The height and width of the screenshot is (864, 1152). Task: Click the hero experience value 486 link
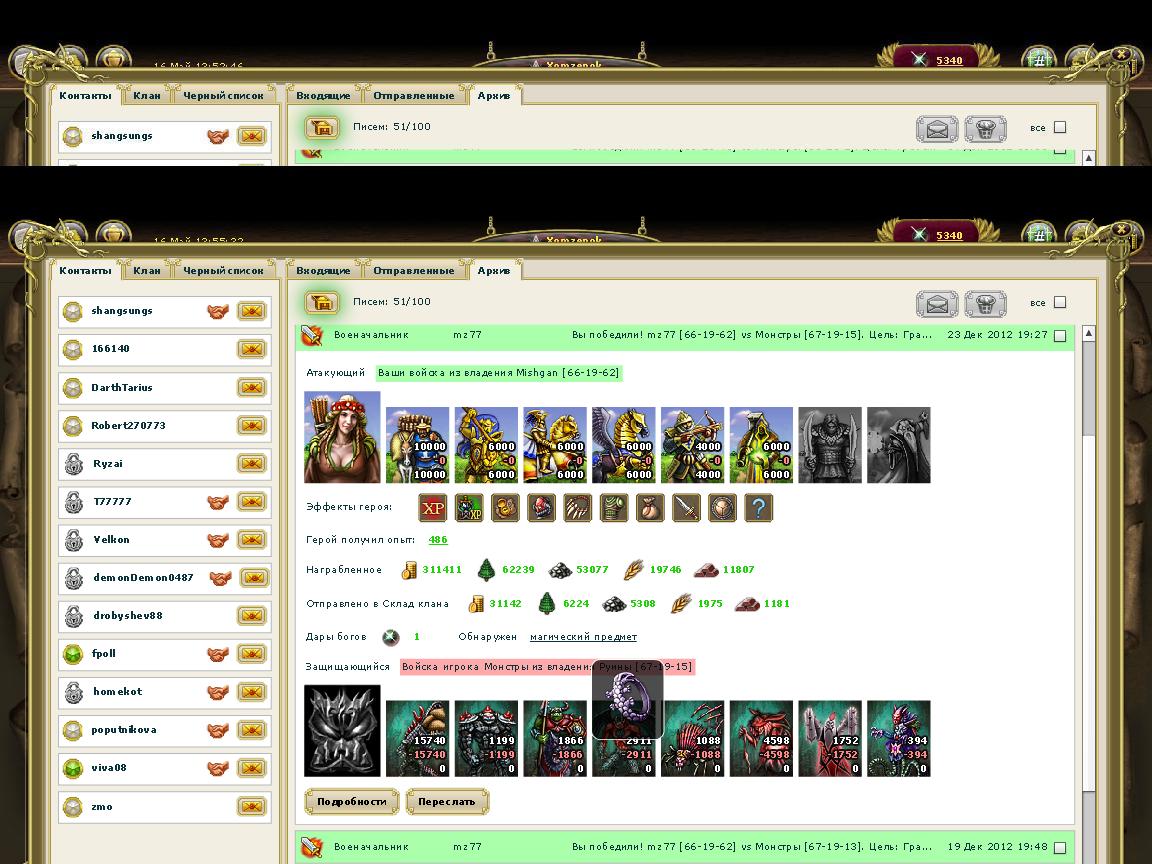437,540
